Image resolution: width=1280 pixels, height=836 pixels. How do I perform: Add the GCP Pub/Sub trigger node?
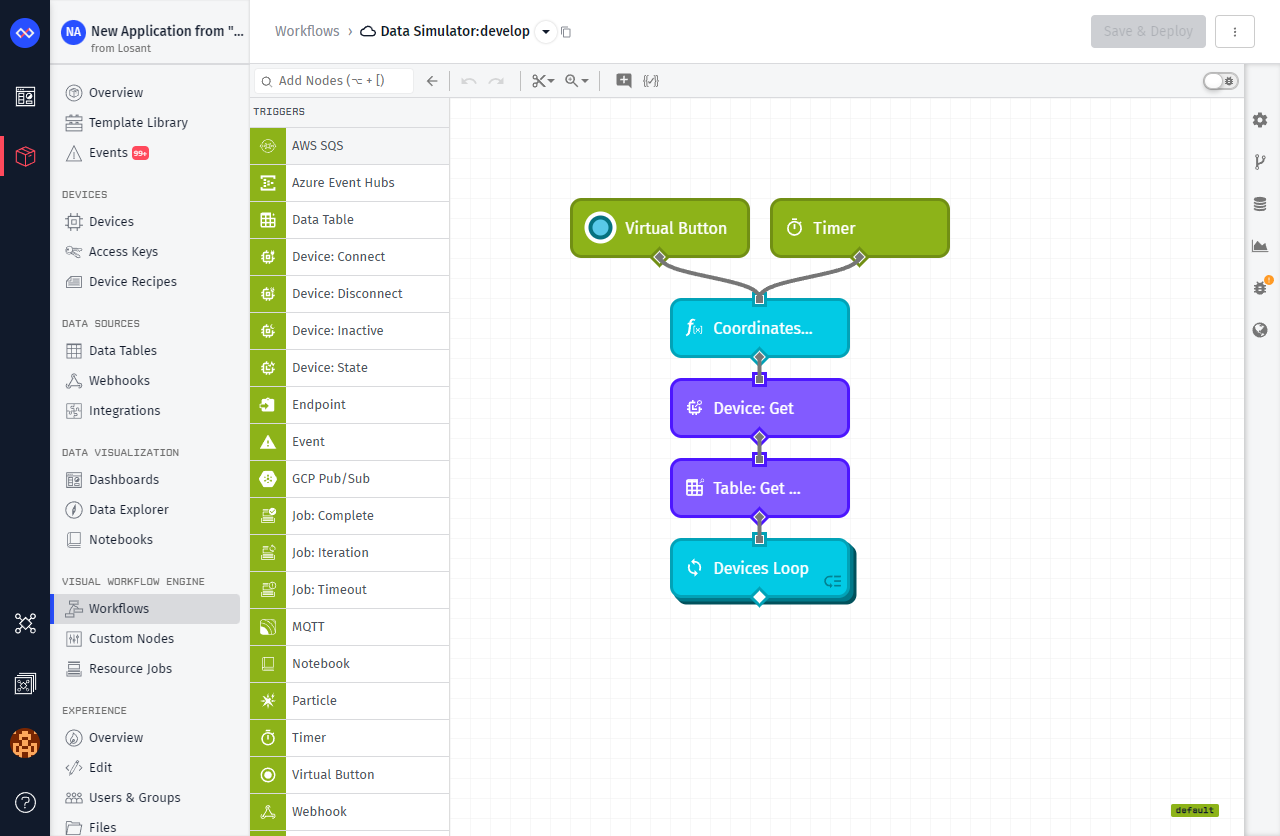coord(350,479)
